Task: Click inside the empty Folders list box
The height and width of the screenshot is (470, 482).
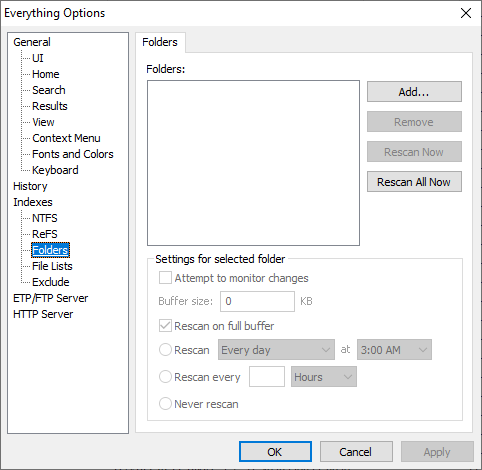Action: (253, 163)
